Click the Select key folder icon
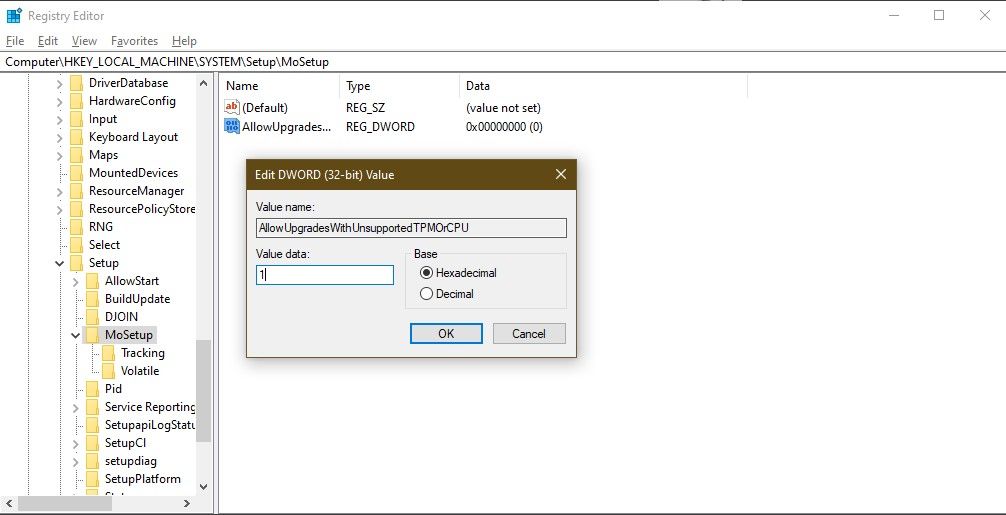The width and height of the screenshot is (1006, 515). [76, 244]
